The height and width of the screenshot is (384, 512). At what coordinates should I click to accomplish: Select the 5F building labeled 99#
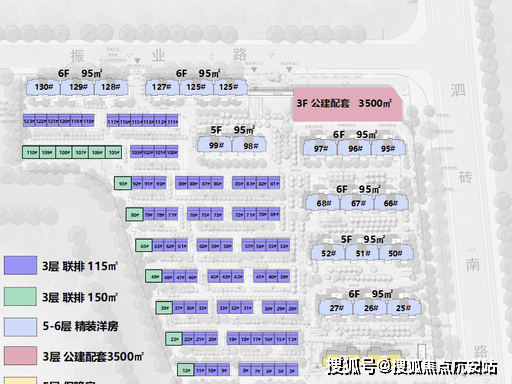click(215, 146)
